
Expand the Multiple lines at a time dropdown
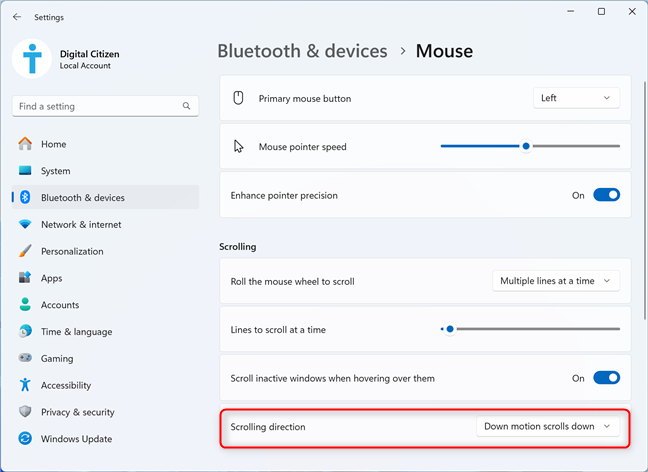click(556, 281)
